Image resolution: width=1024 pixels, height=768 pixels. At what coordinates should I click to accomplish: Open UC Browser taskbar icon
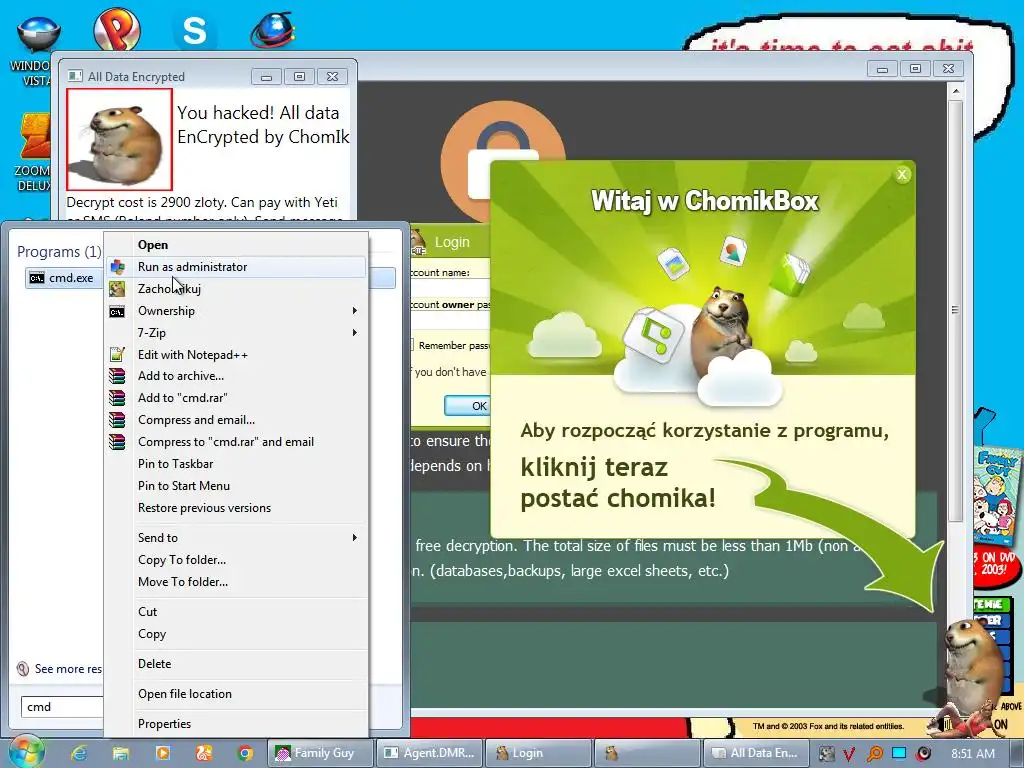204,753
